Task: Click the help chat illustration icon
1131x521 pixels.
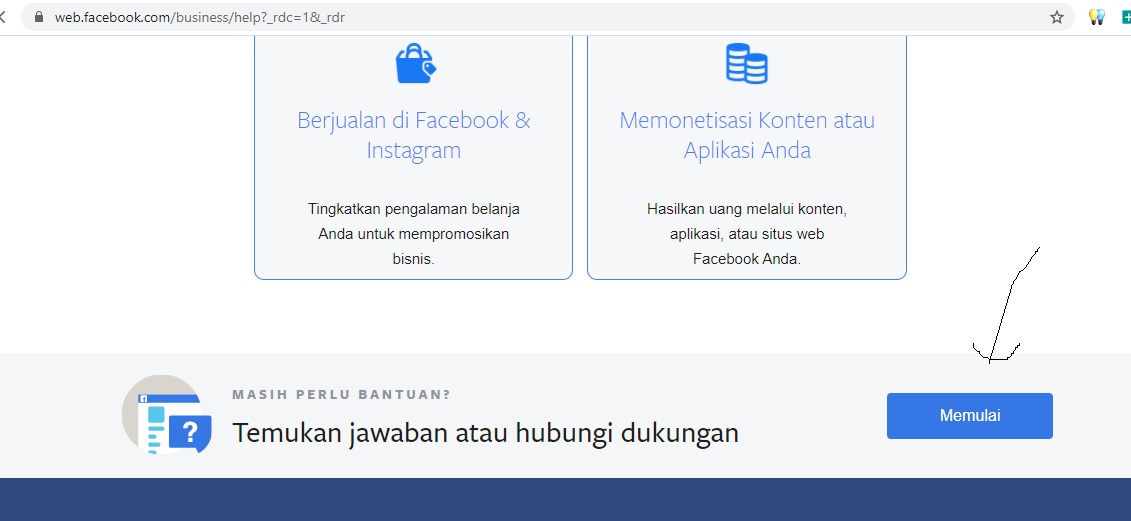Action: [167, 415]
